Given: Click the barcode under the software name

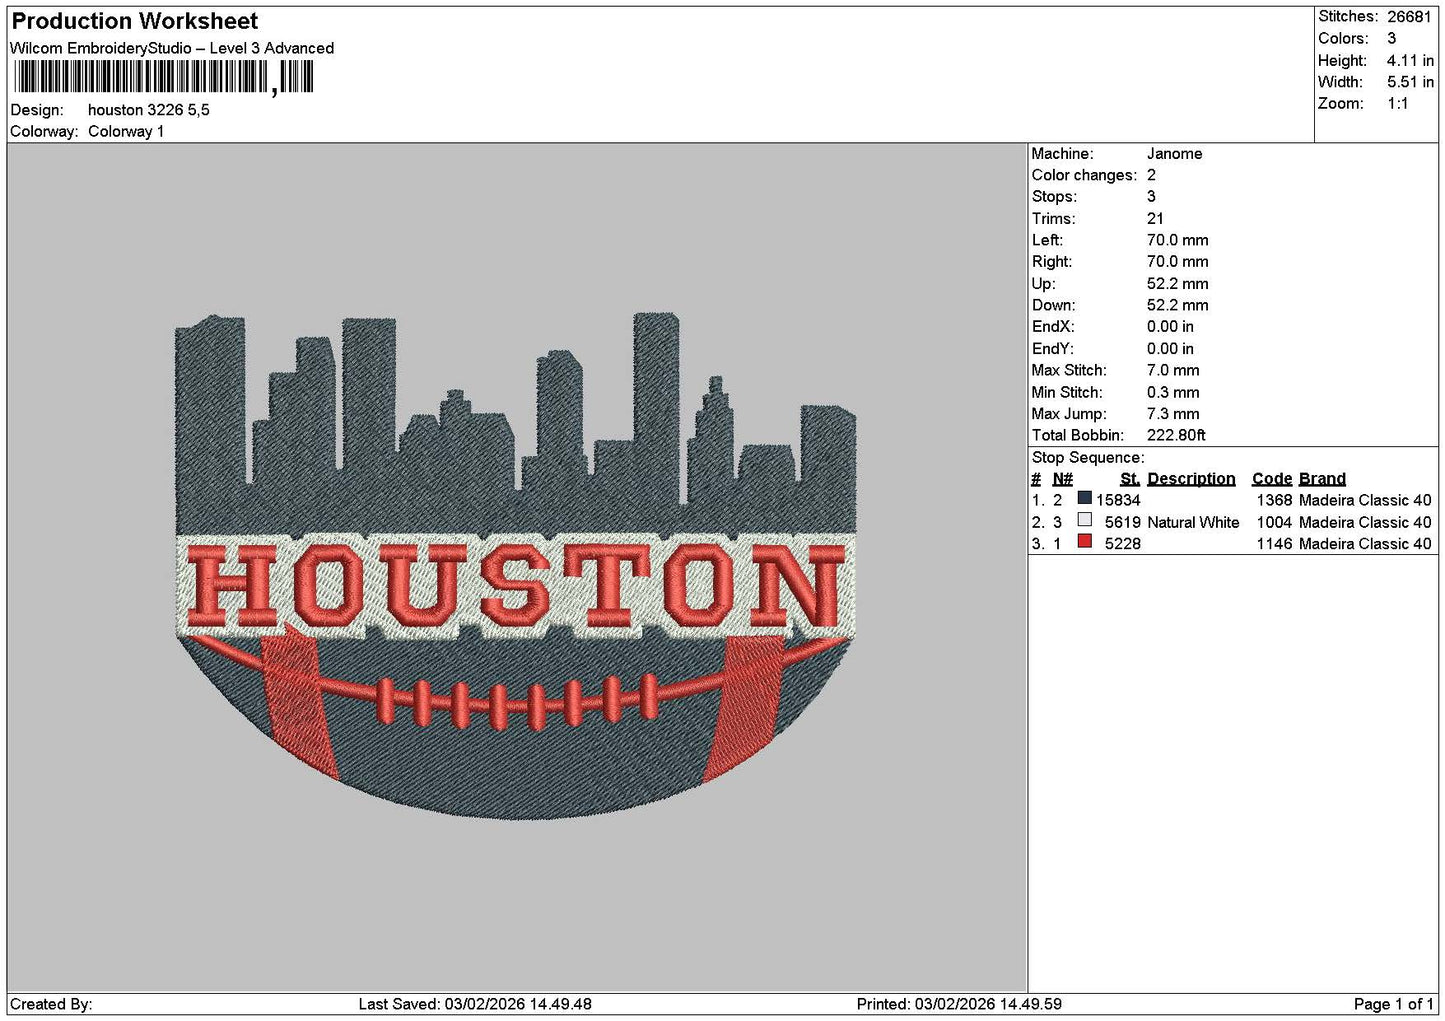Looking at the screenshot, I should 164,77.
